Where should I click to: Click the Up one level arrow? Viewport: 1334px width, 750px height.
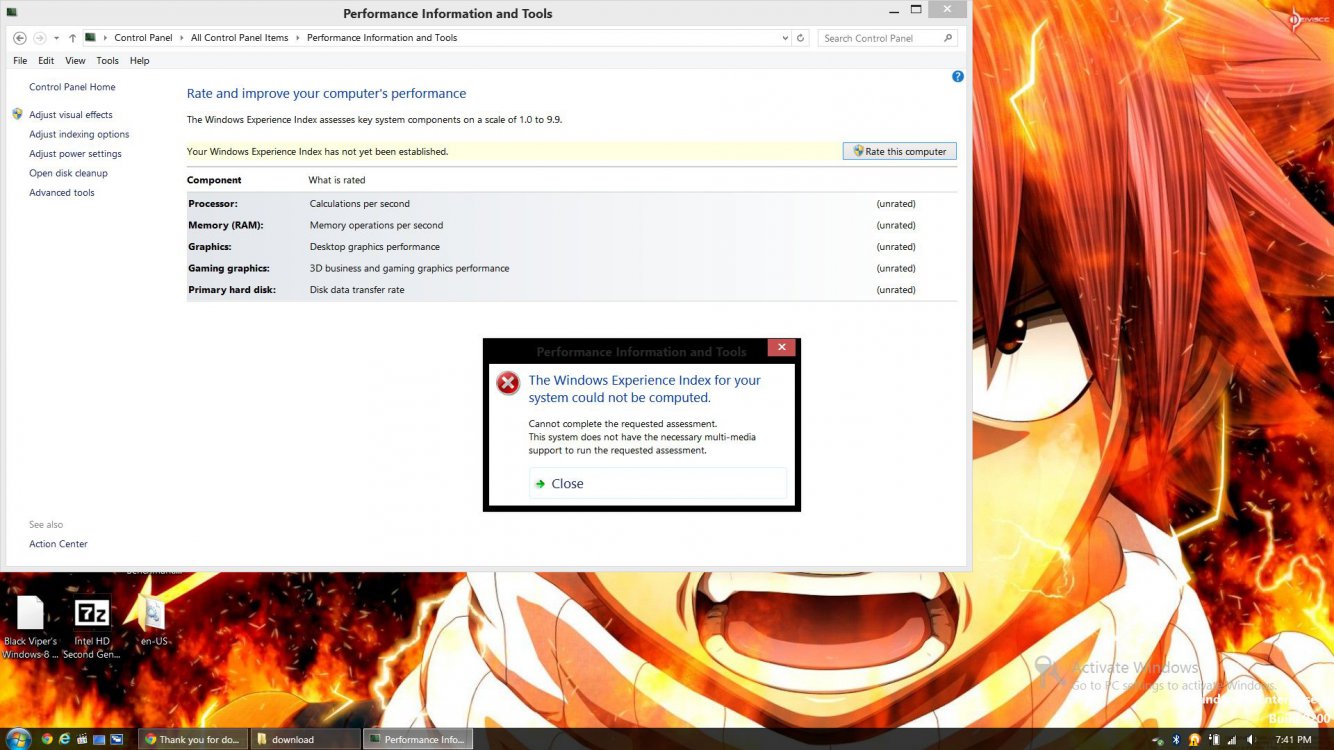click(x=72, y=38)
